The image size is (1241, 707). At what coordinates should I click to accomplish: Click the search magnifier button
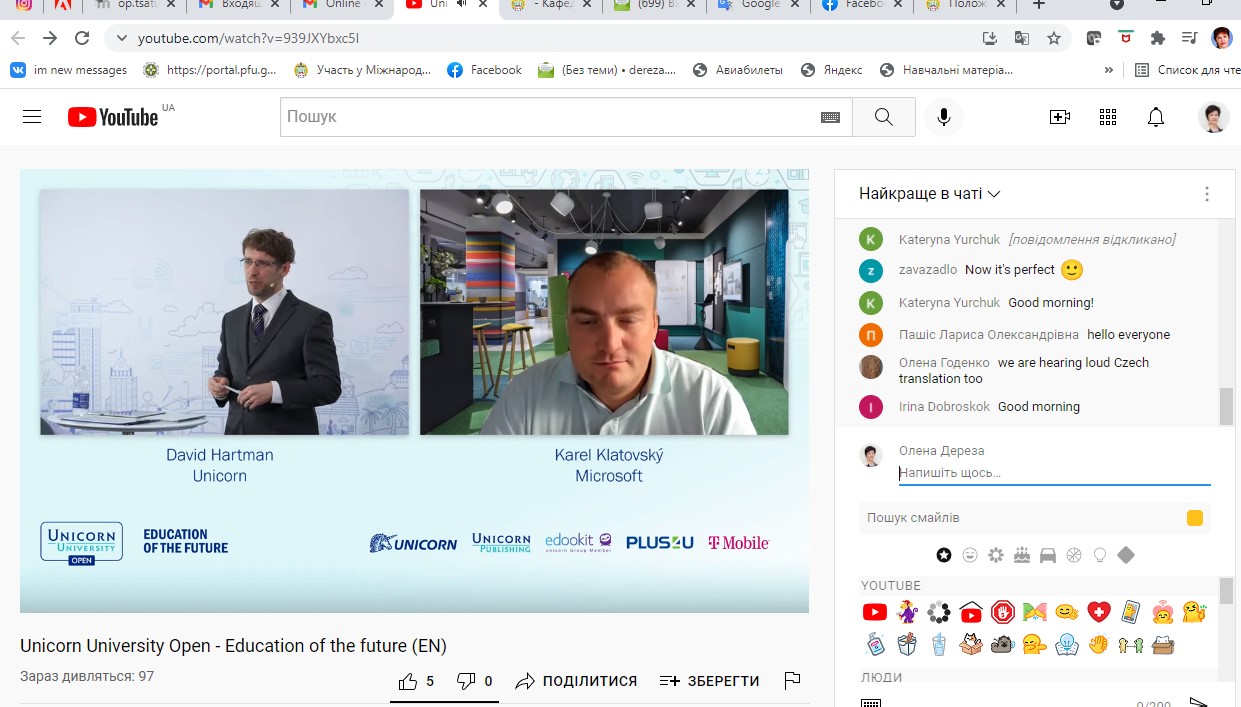tap(883, 117)
